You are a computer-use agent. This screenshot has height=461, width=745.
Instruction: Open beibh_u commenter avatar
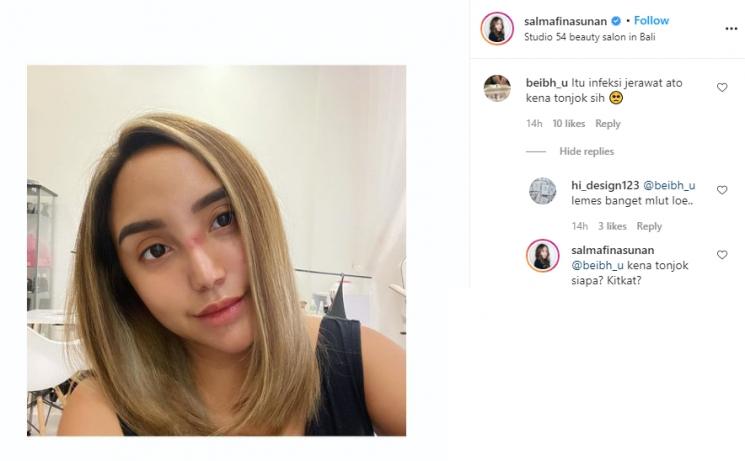[497, 88]
